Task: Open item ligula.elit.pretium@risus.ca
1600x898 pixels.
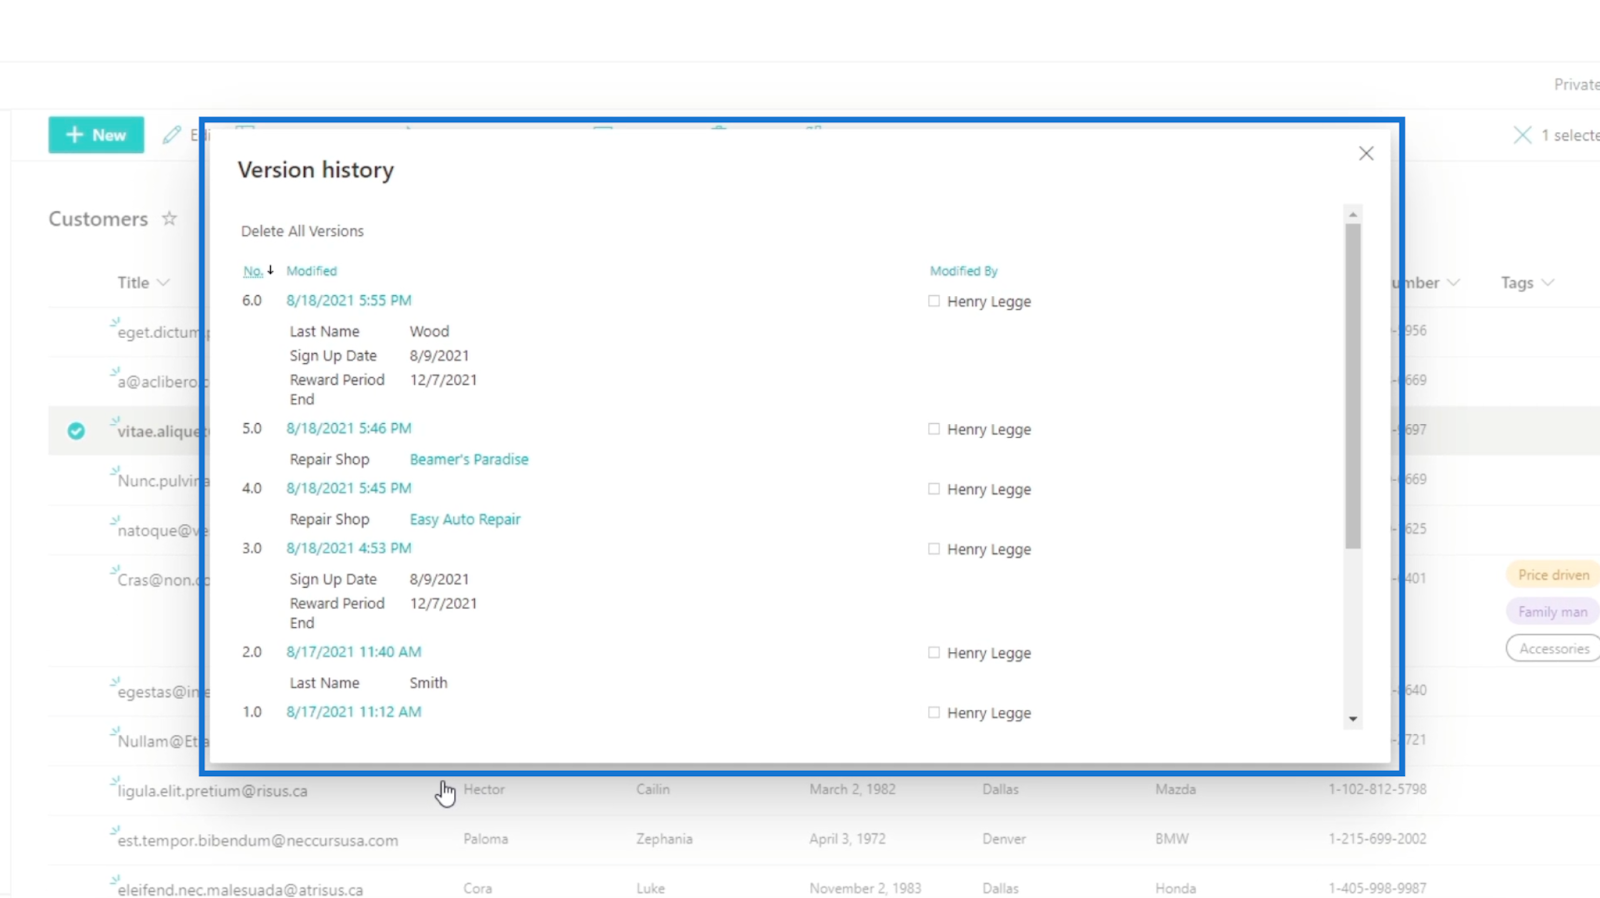Action: [x=212, y=790]
